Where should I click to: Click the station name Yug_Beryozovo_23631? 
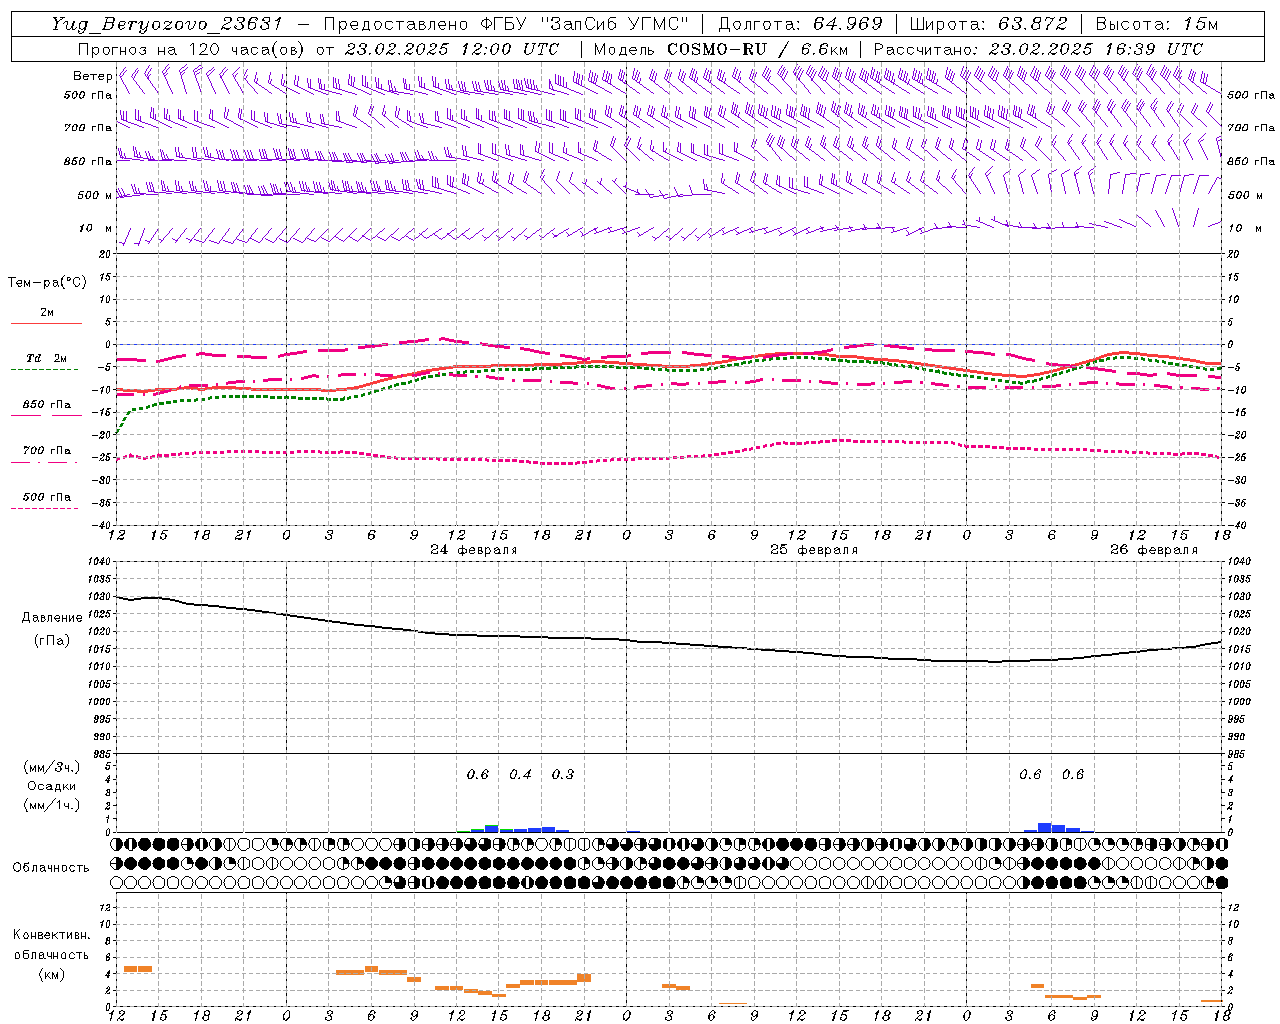tap(167, 24)
